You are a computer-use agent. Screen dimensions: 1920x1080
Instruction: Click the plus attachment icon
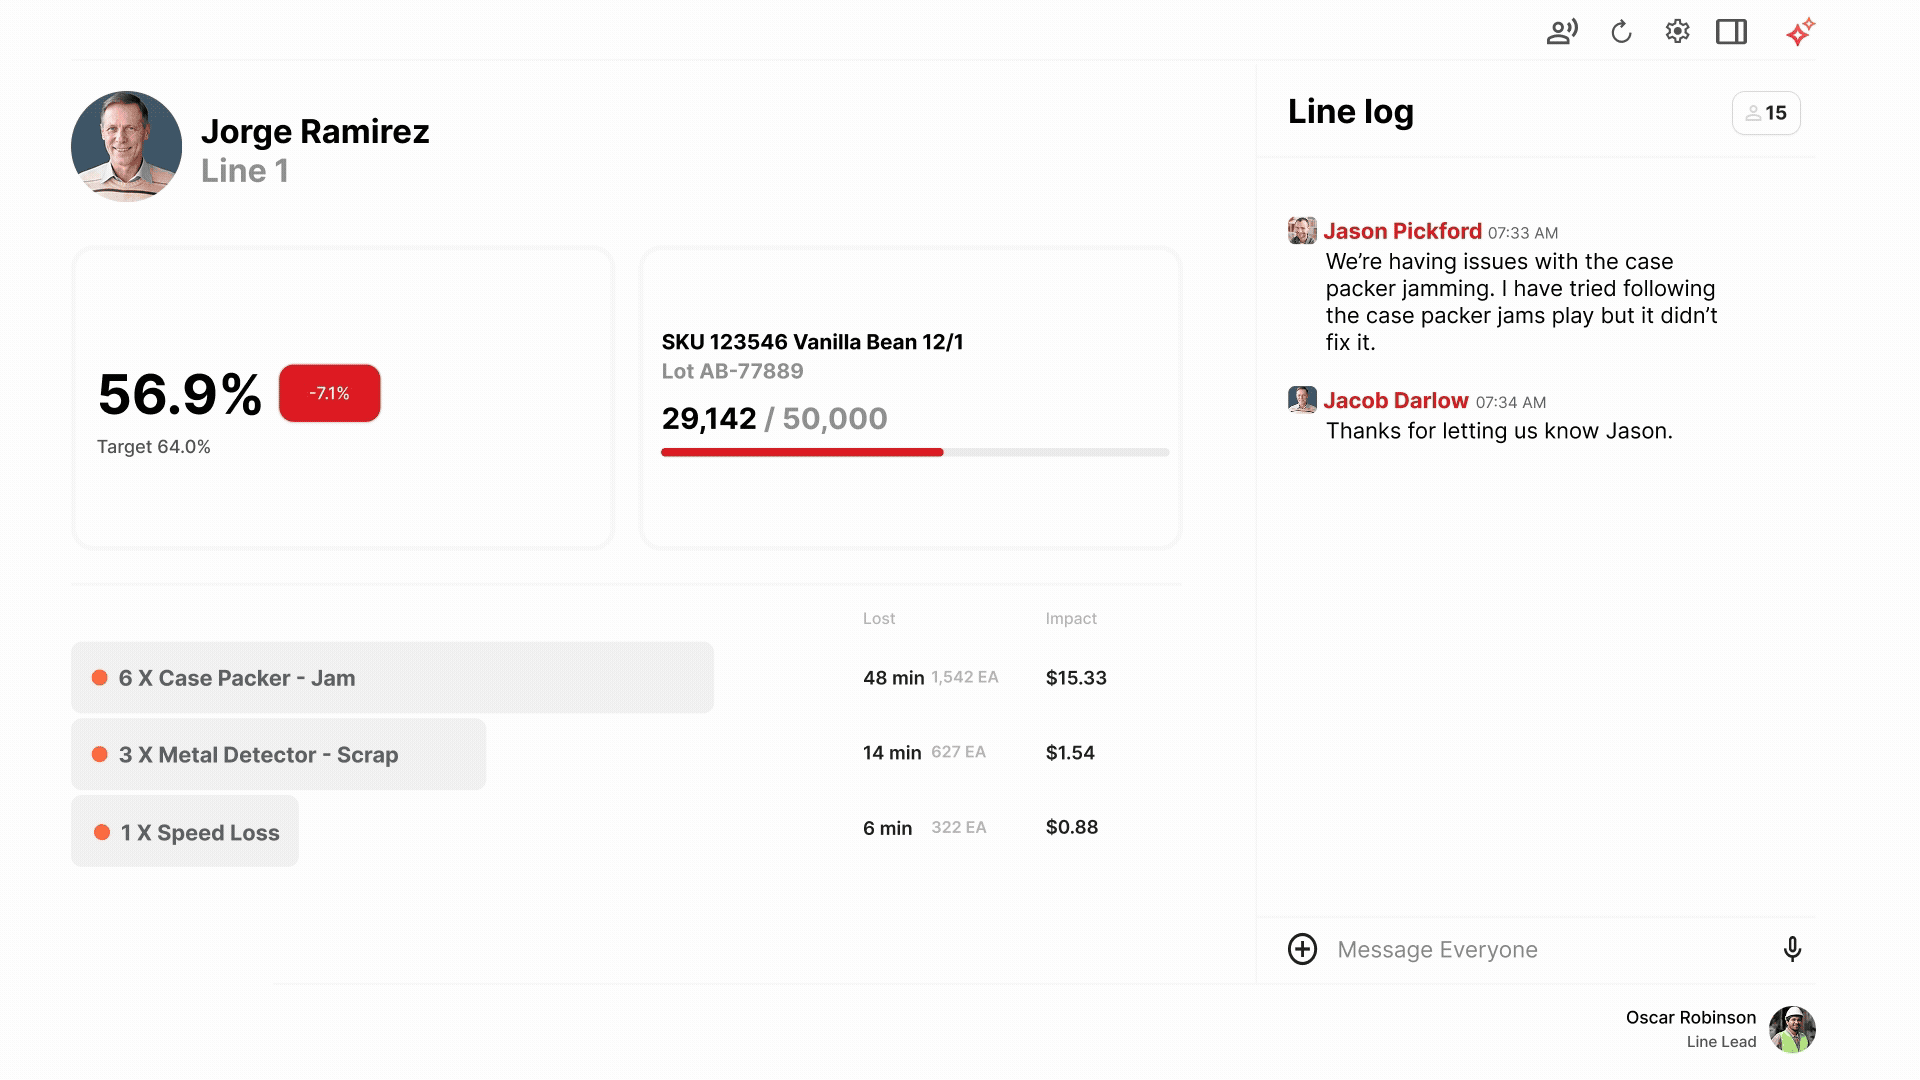[x=1302, y=949]
